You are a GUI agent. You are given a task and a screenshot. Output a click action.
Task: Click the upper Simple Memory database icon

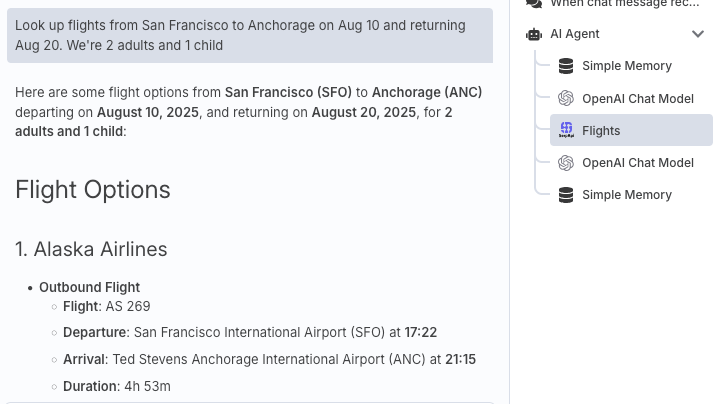tap(566, 66)
